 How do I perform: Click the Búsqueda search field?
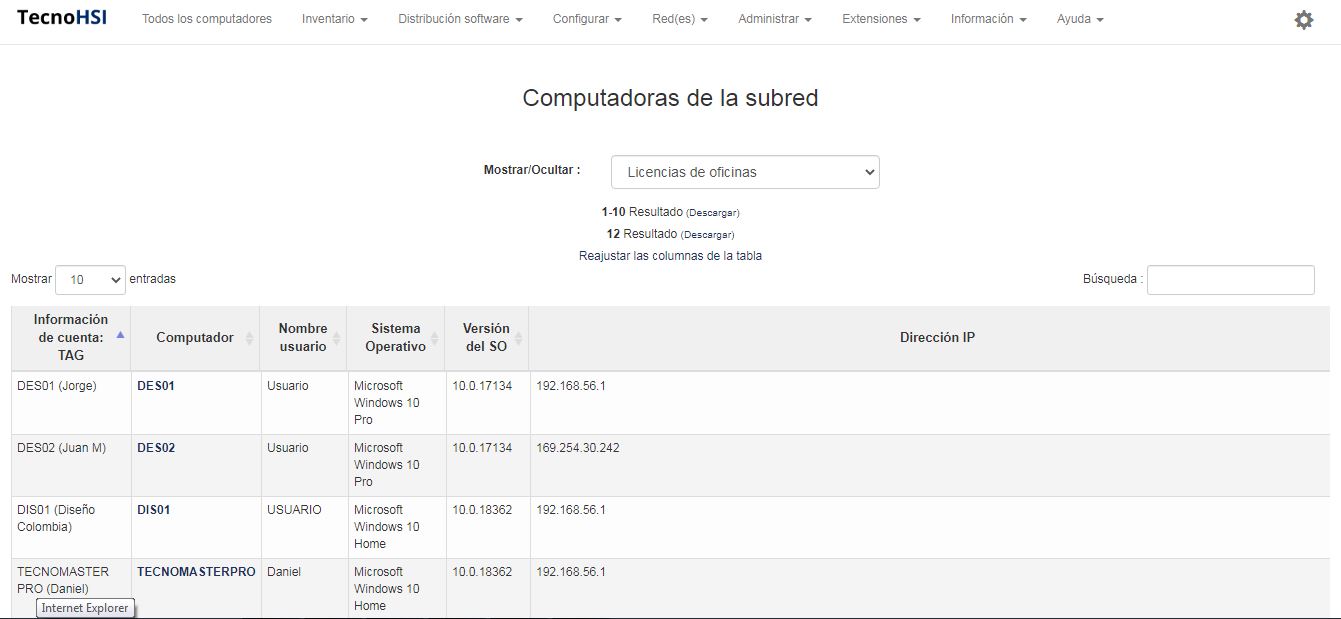tap(1230, 280)
